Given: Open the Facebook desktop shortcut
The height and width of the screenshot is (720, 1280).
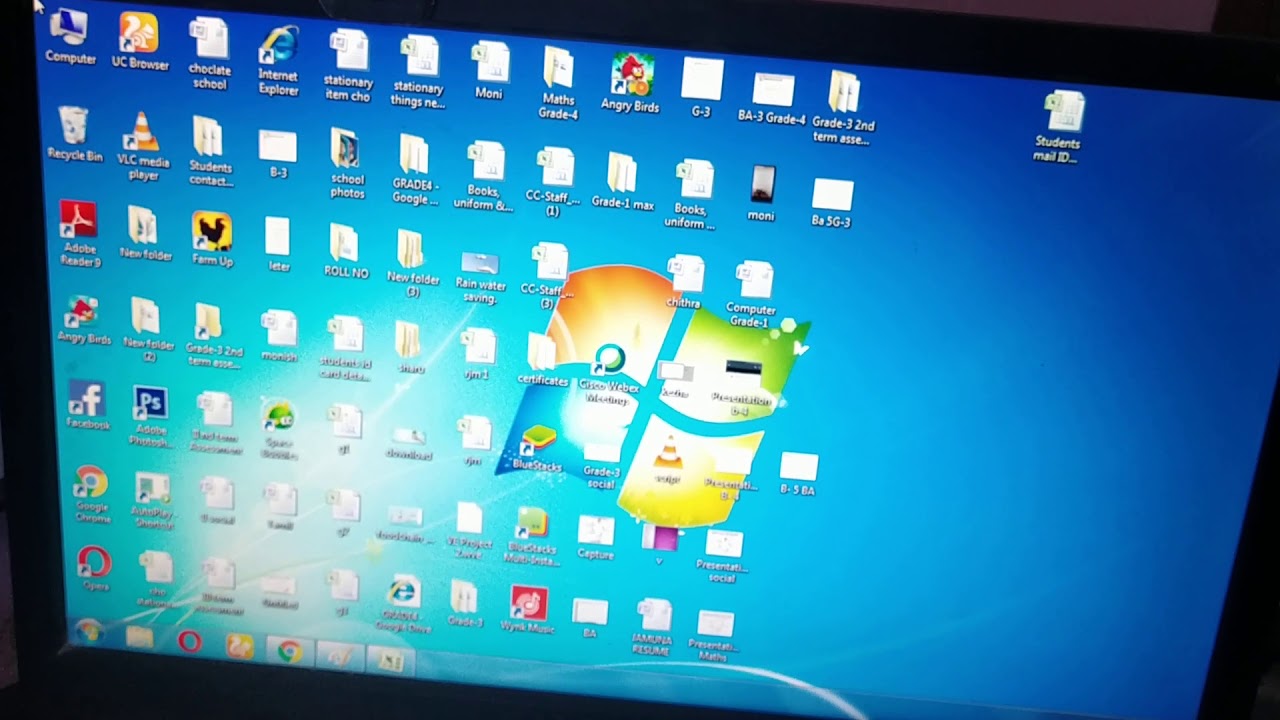Looking at the screenshot, I should pyautogui.click(x=87, y=405).
